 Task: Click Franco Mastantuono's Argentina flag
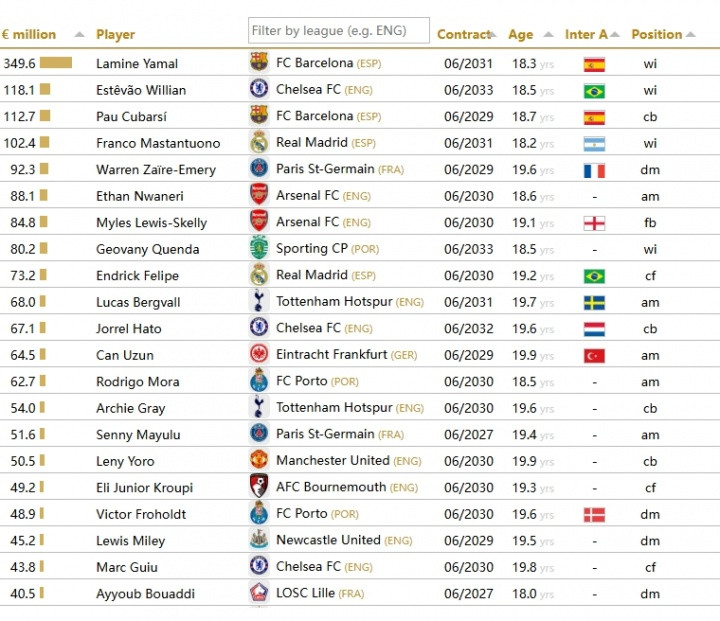[594, 143]
